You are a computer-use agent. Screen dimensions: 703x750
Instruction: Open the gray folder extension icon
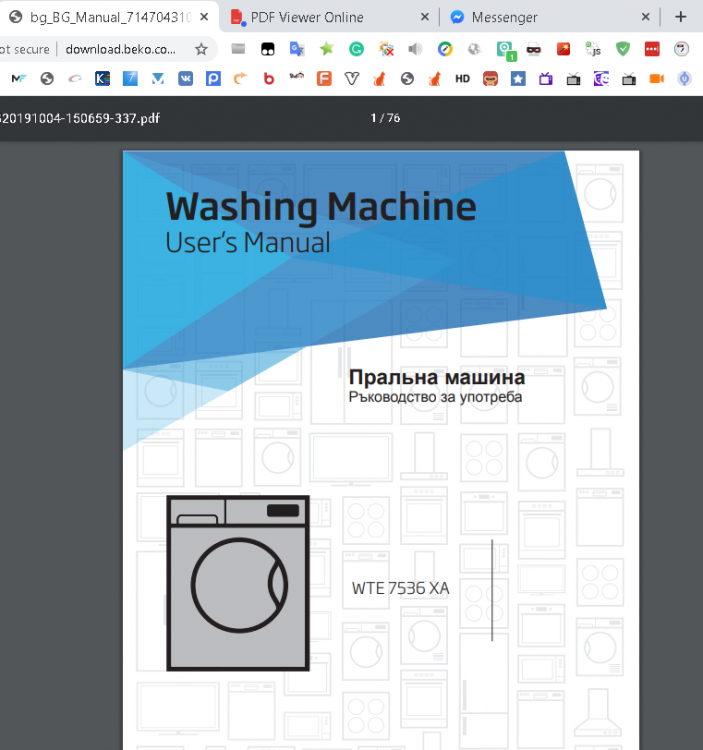coord(238,49)
